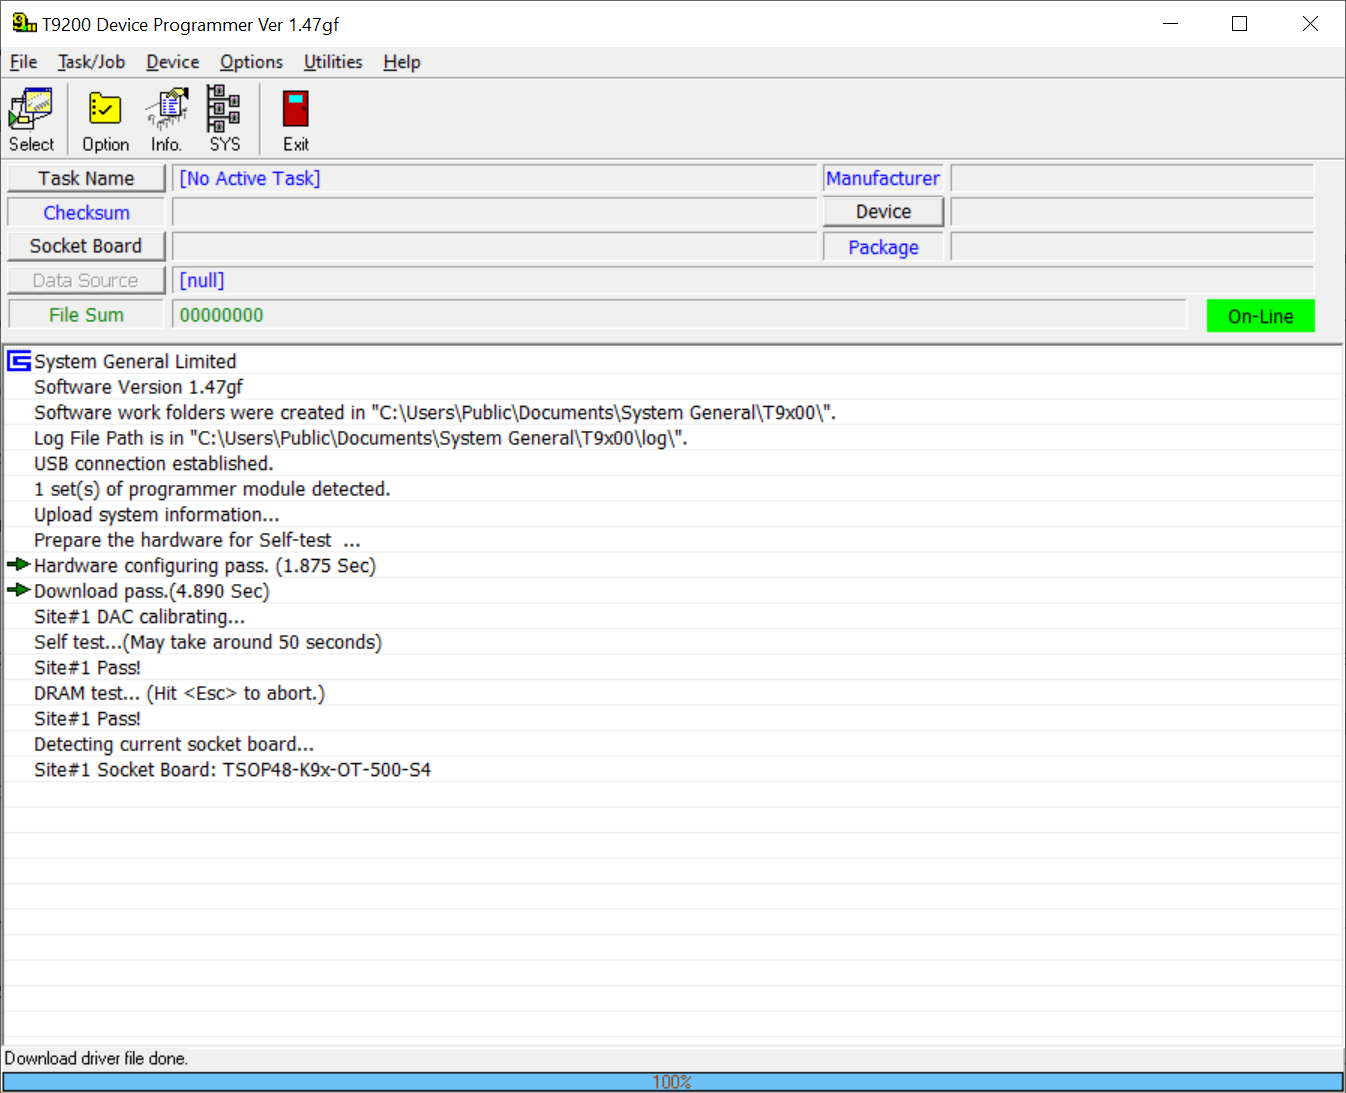Click the File Sum label
The height and width of the screenshot is (1093, 1346).
point(86,315)
